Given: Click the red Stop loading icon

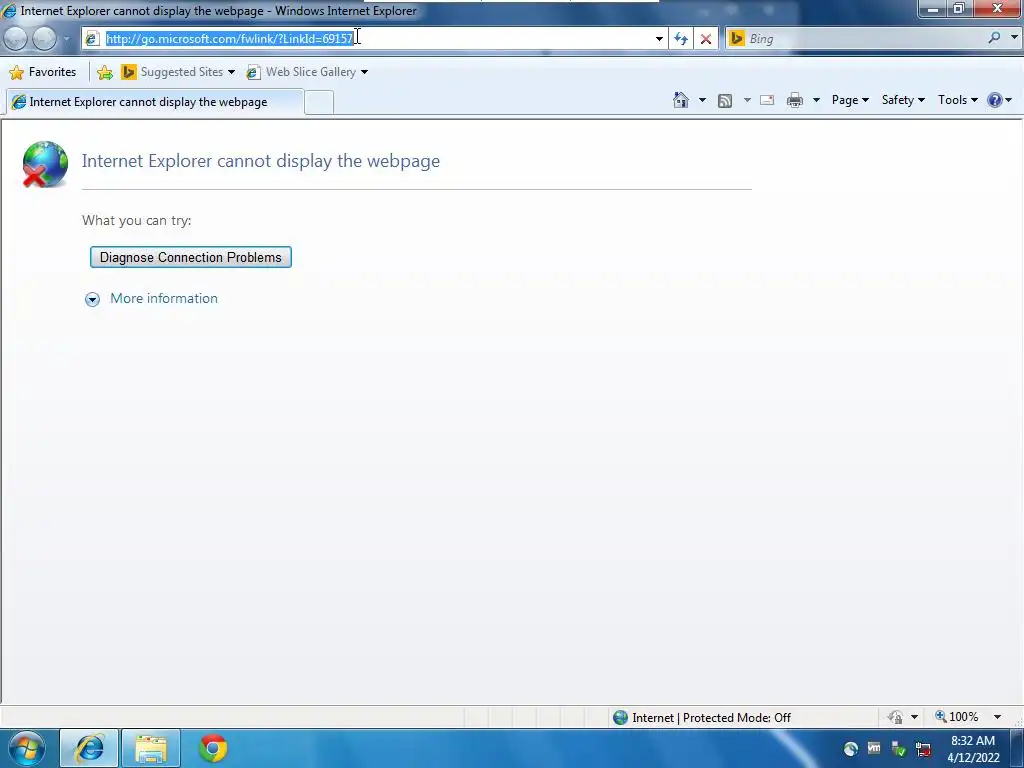Looking at the screenshot, I should pos(706,39).
